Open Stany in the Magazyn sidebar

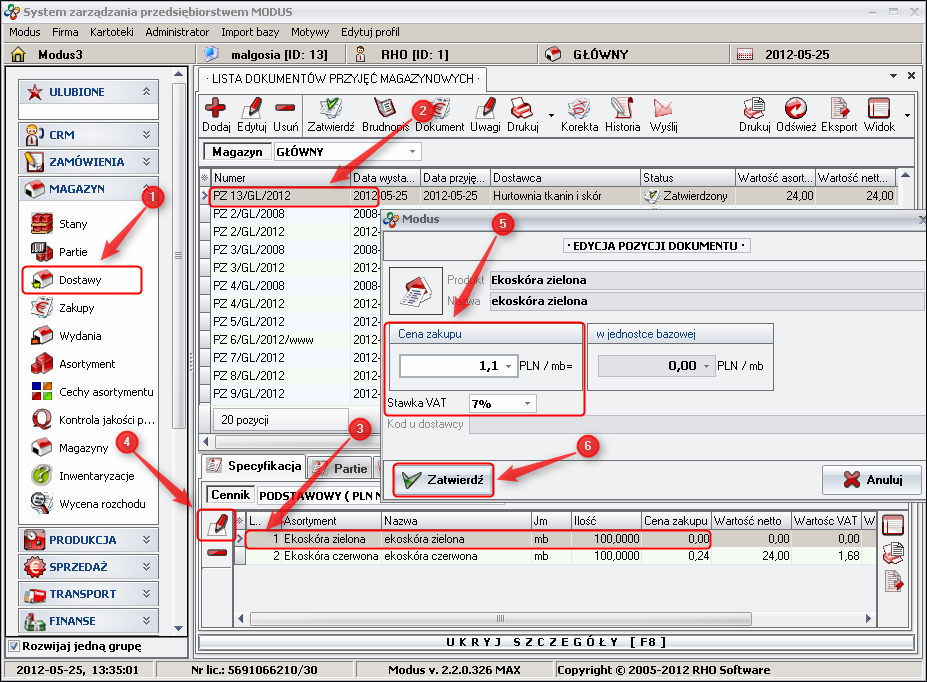point(73,225)
